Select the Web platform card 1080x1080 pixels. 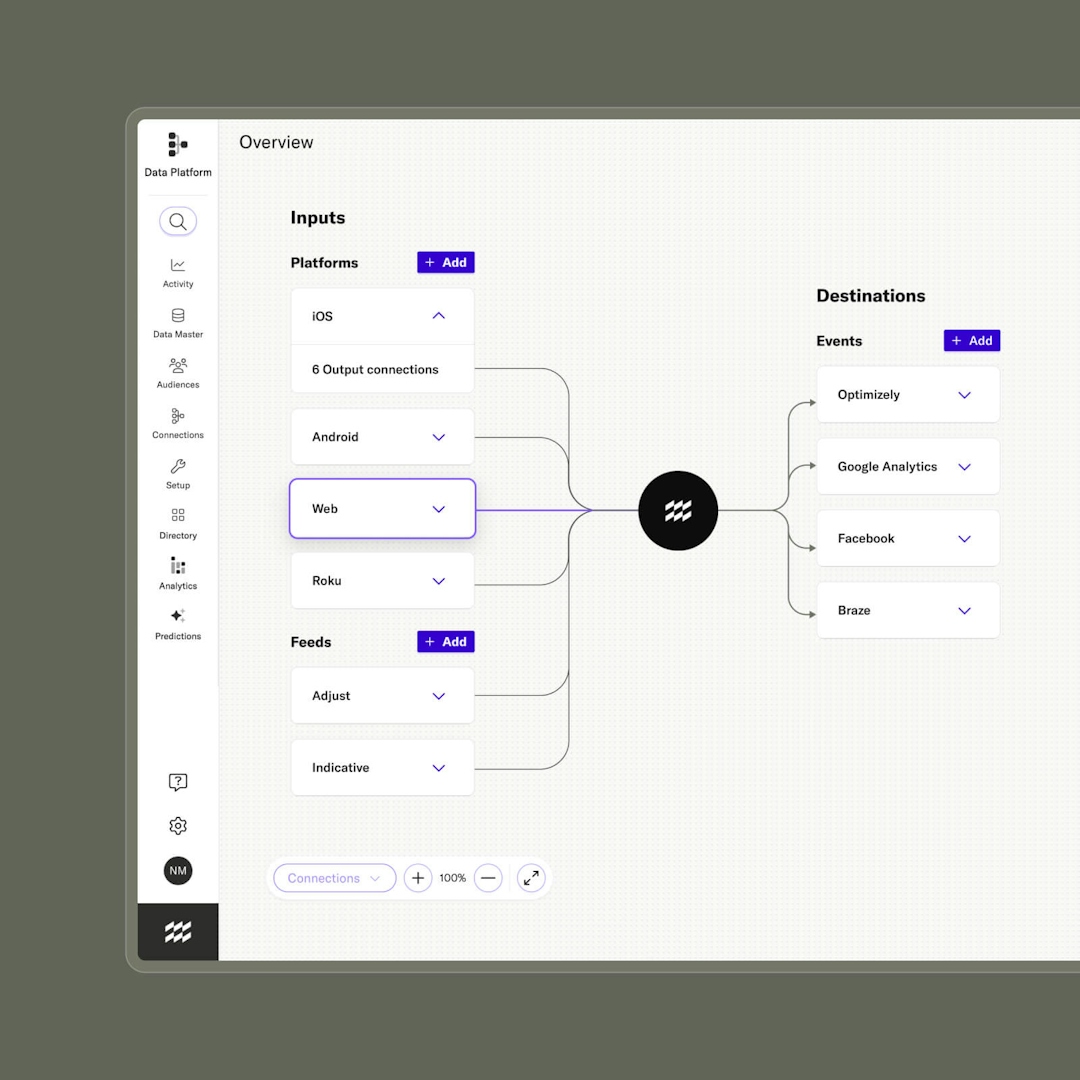(x=382, y=508)
